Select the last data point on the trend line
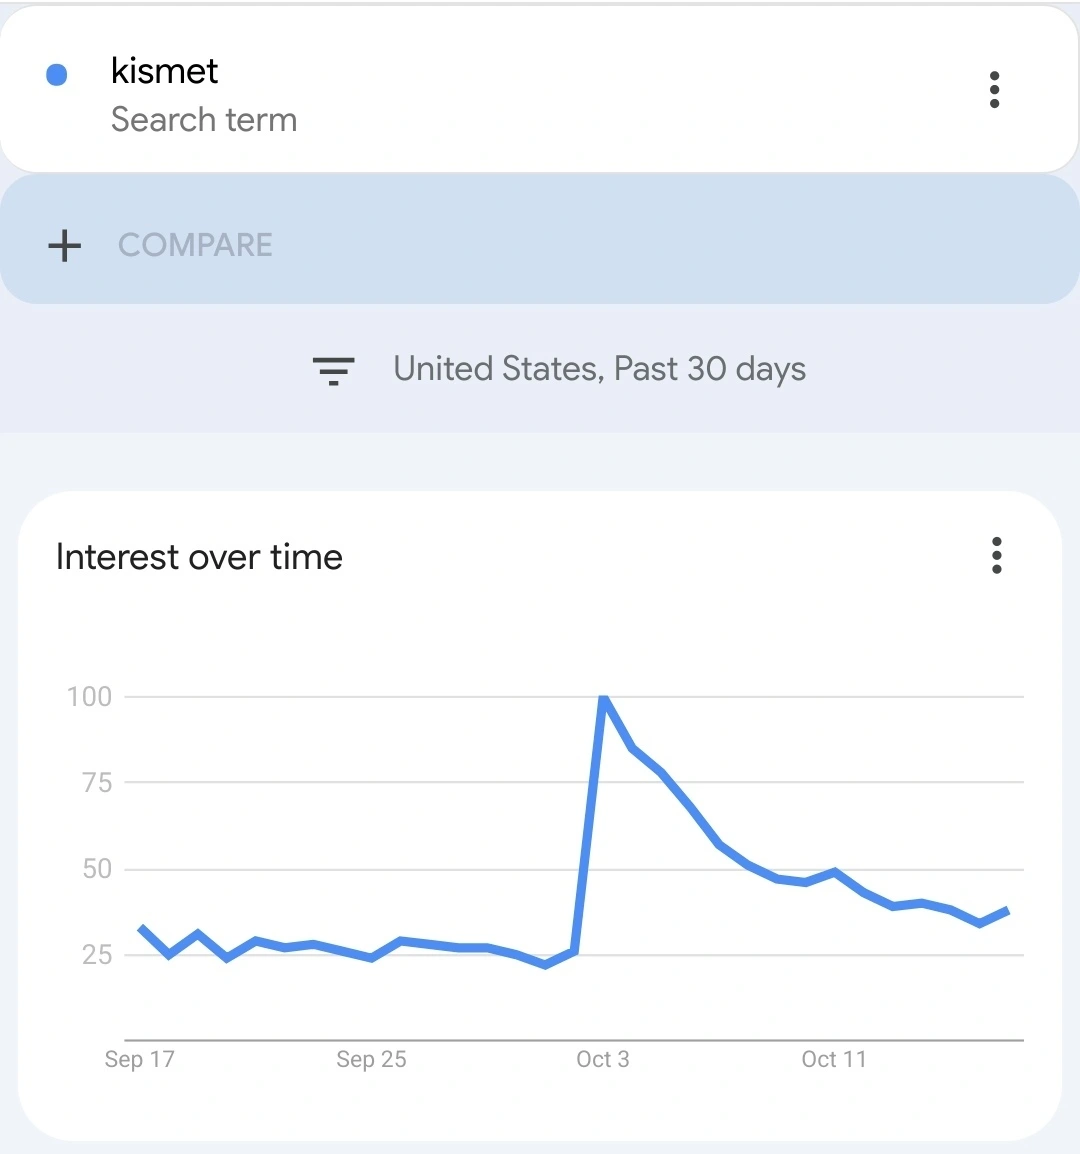1080x1154 pixels. (1008, 910)
